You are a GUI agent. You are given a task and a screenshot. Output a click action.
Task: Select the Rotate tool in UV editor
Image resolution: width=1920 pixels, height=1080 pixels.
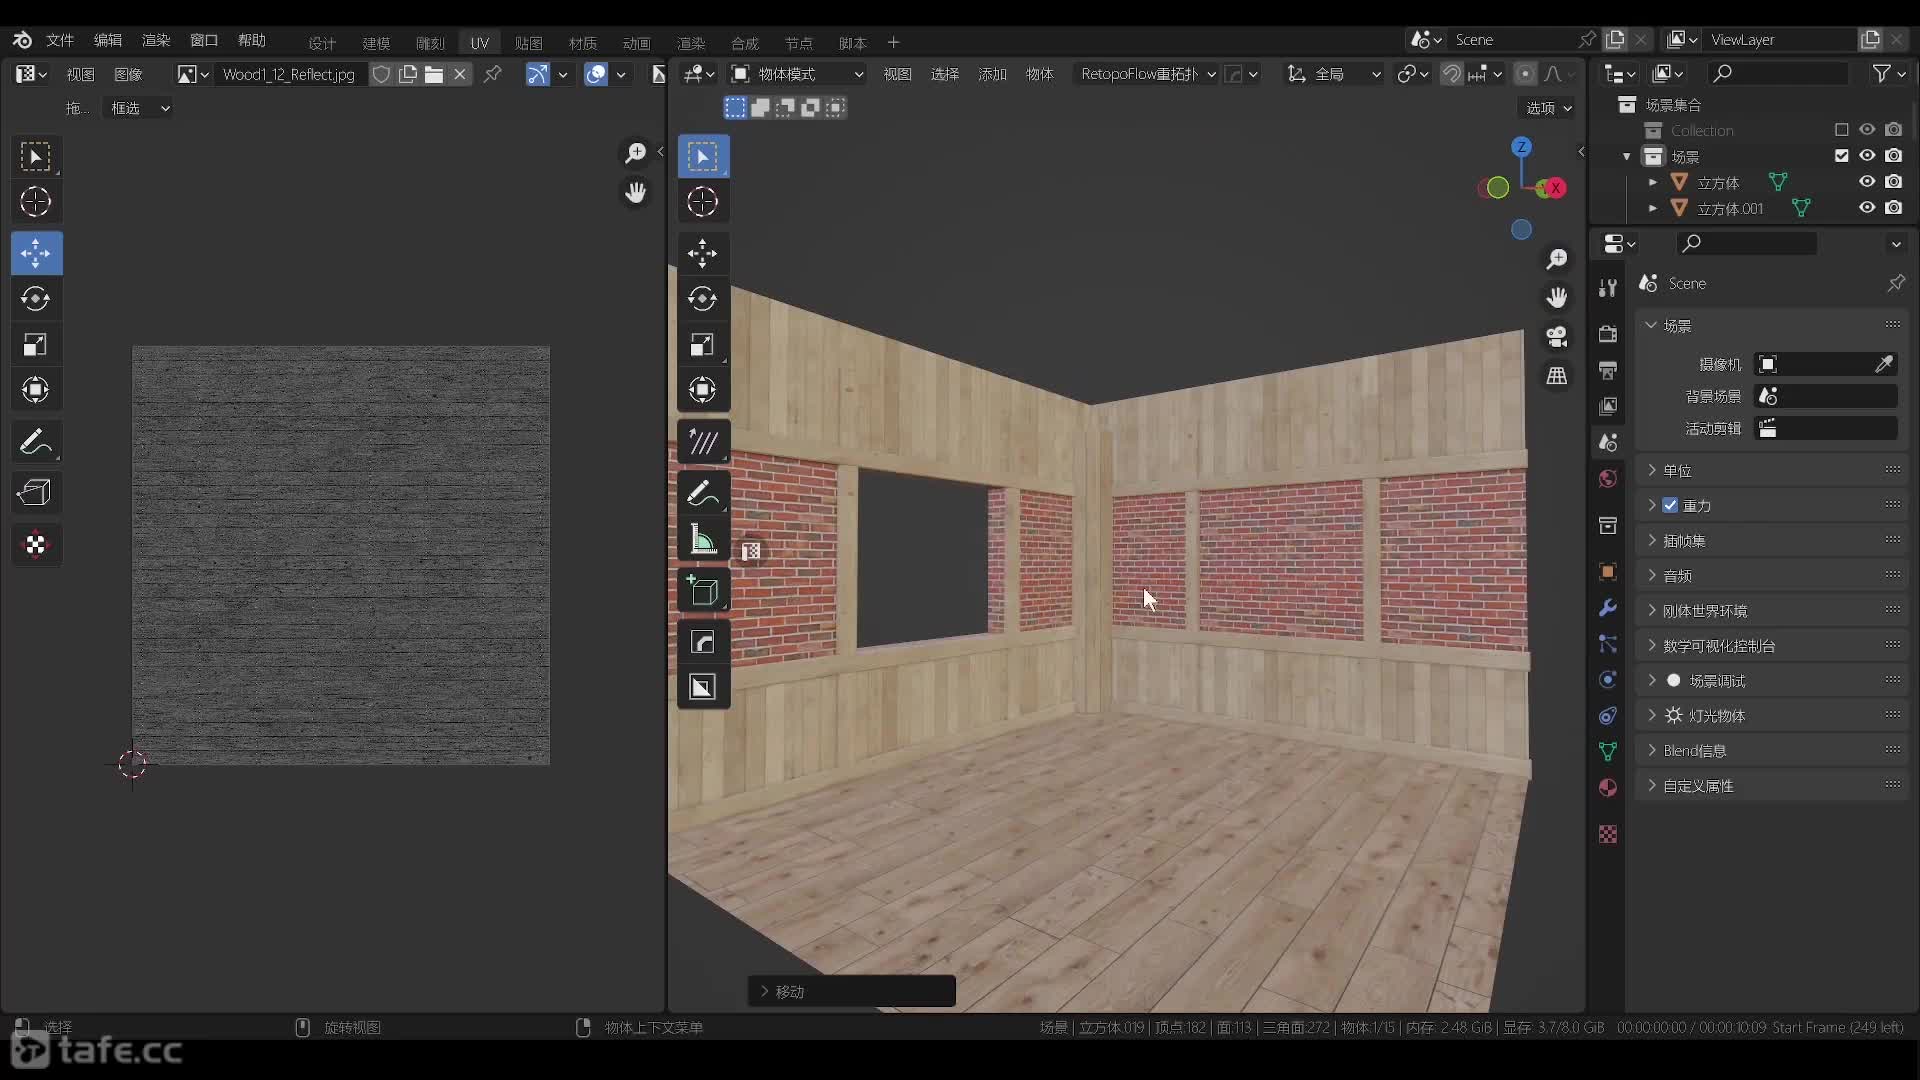pos(36,299)
